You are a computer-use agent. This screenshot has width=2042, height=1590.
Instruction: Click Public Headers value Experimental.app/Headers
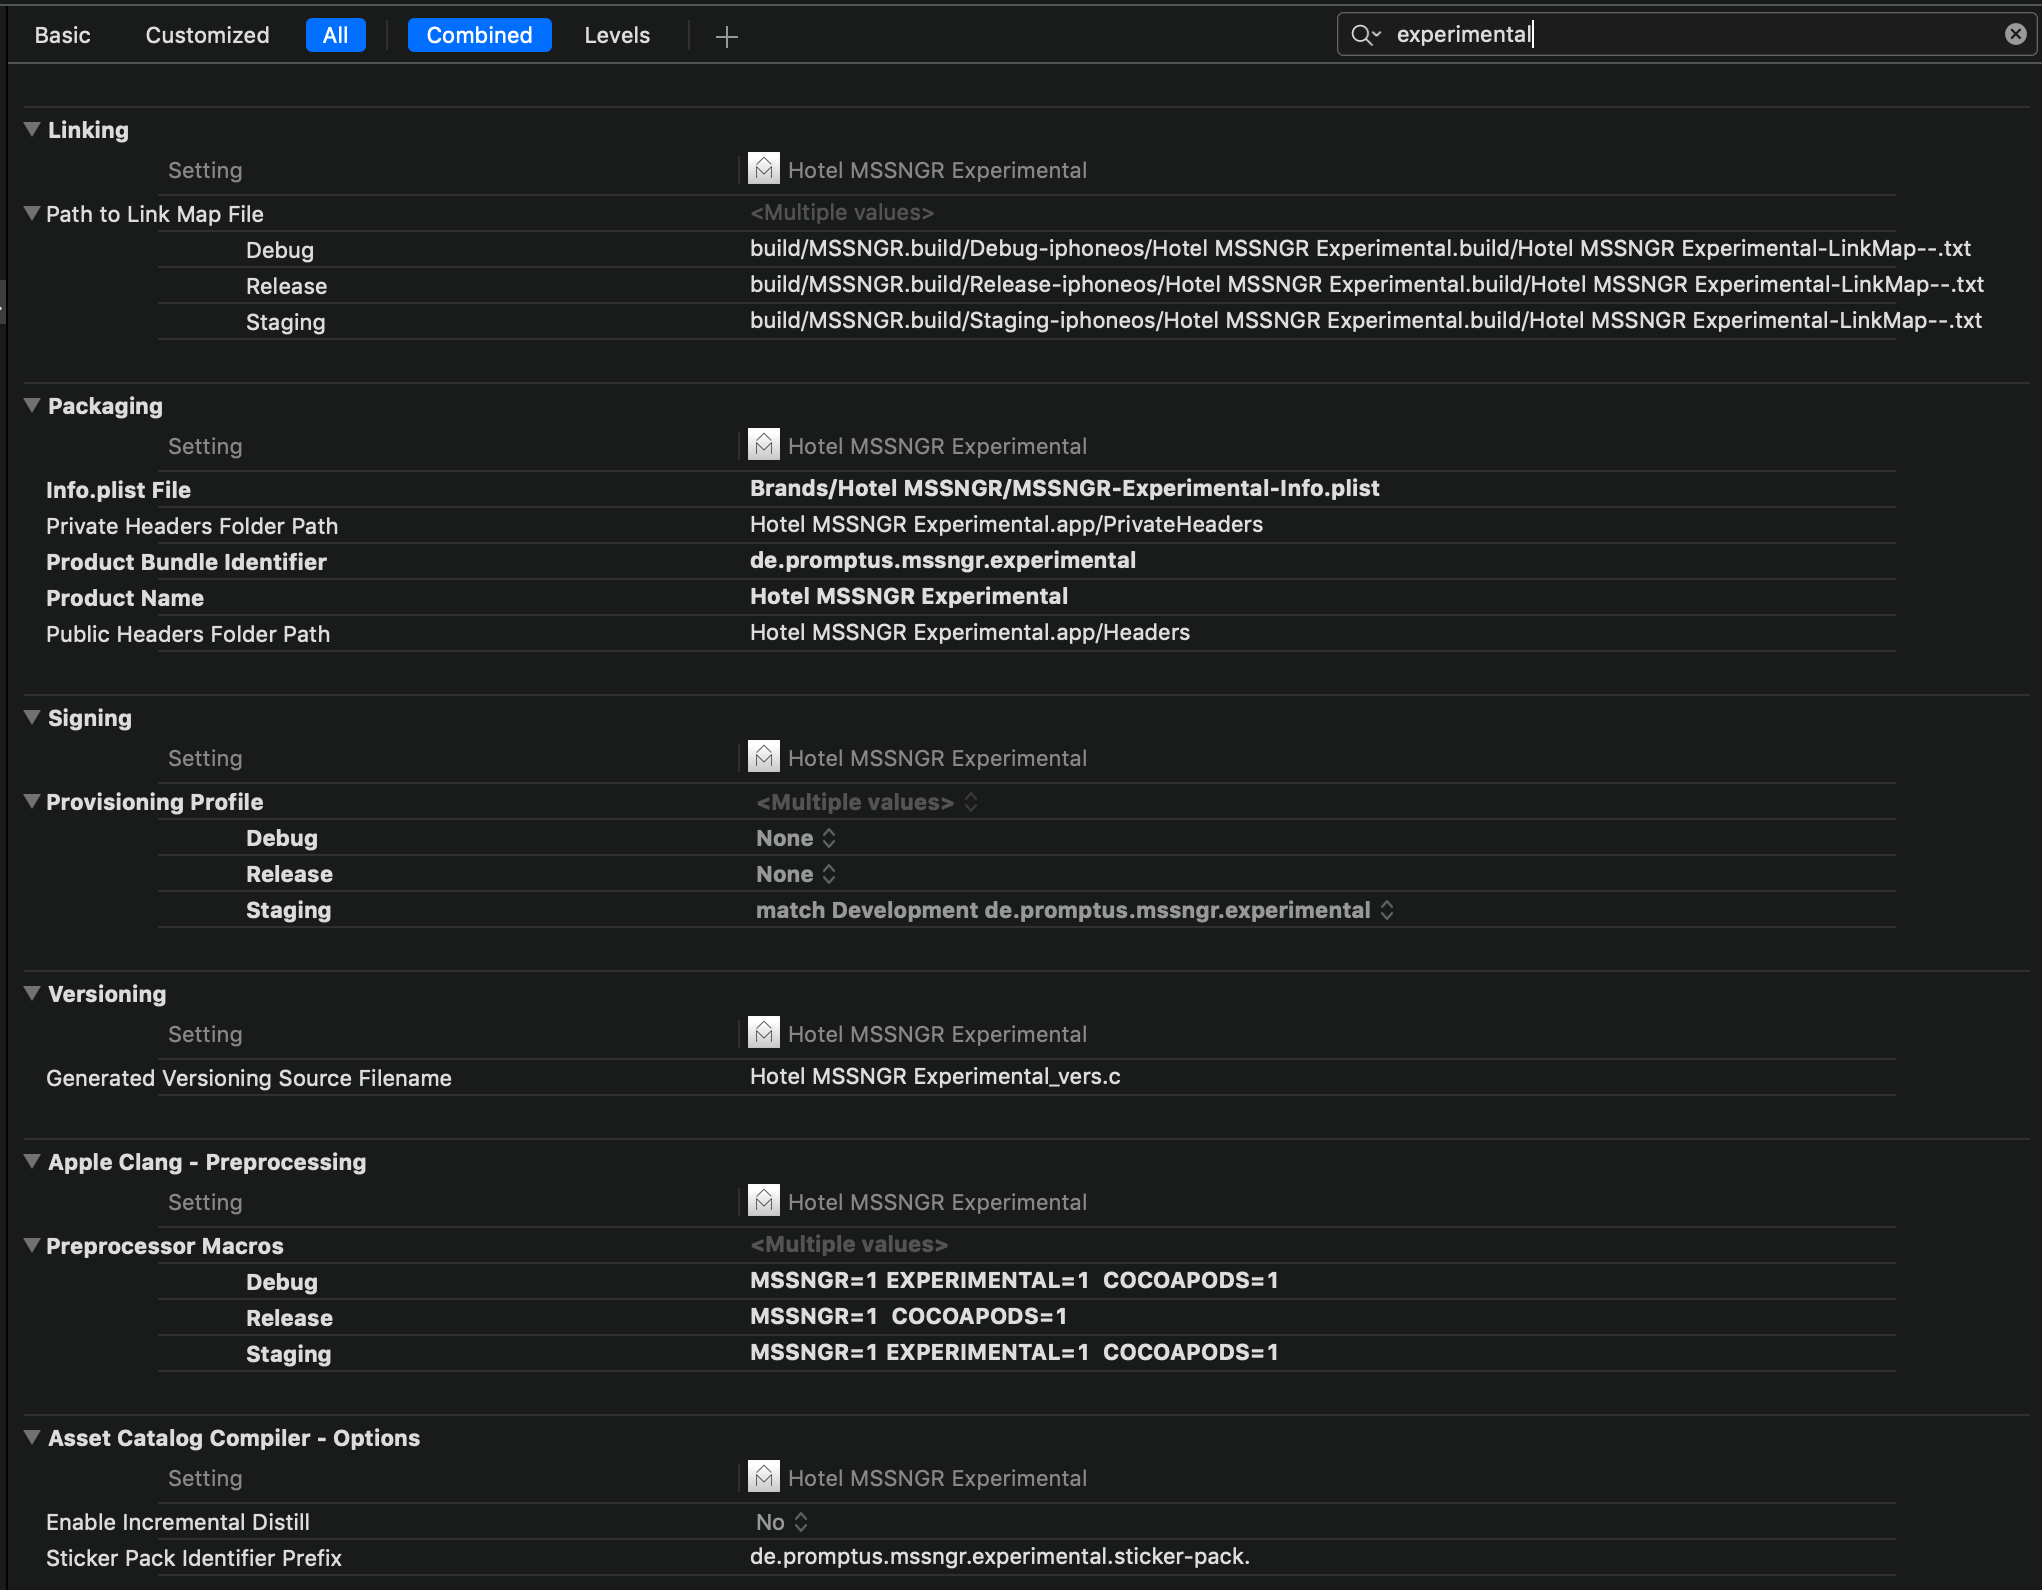point(970,632)
